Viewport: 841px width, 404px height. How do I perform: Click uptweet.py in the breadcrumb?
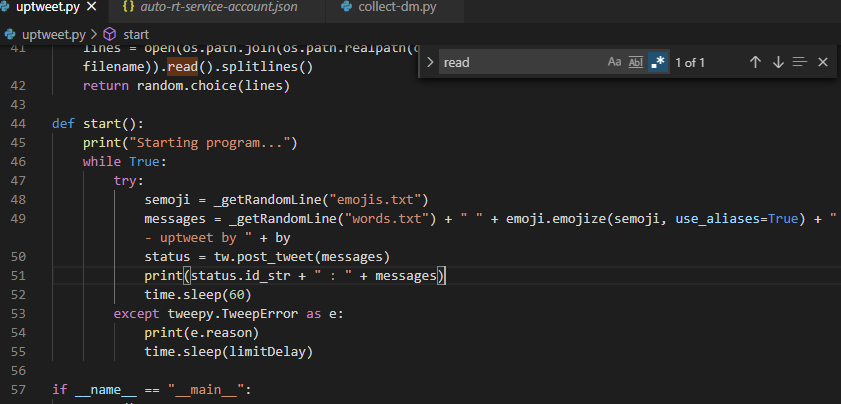point(54,35)
